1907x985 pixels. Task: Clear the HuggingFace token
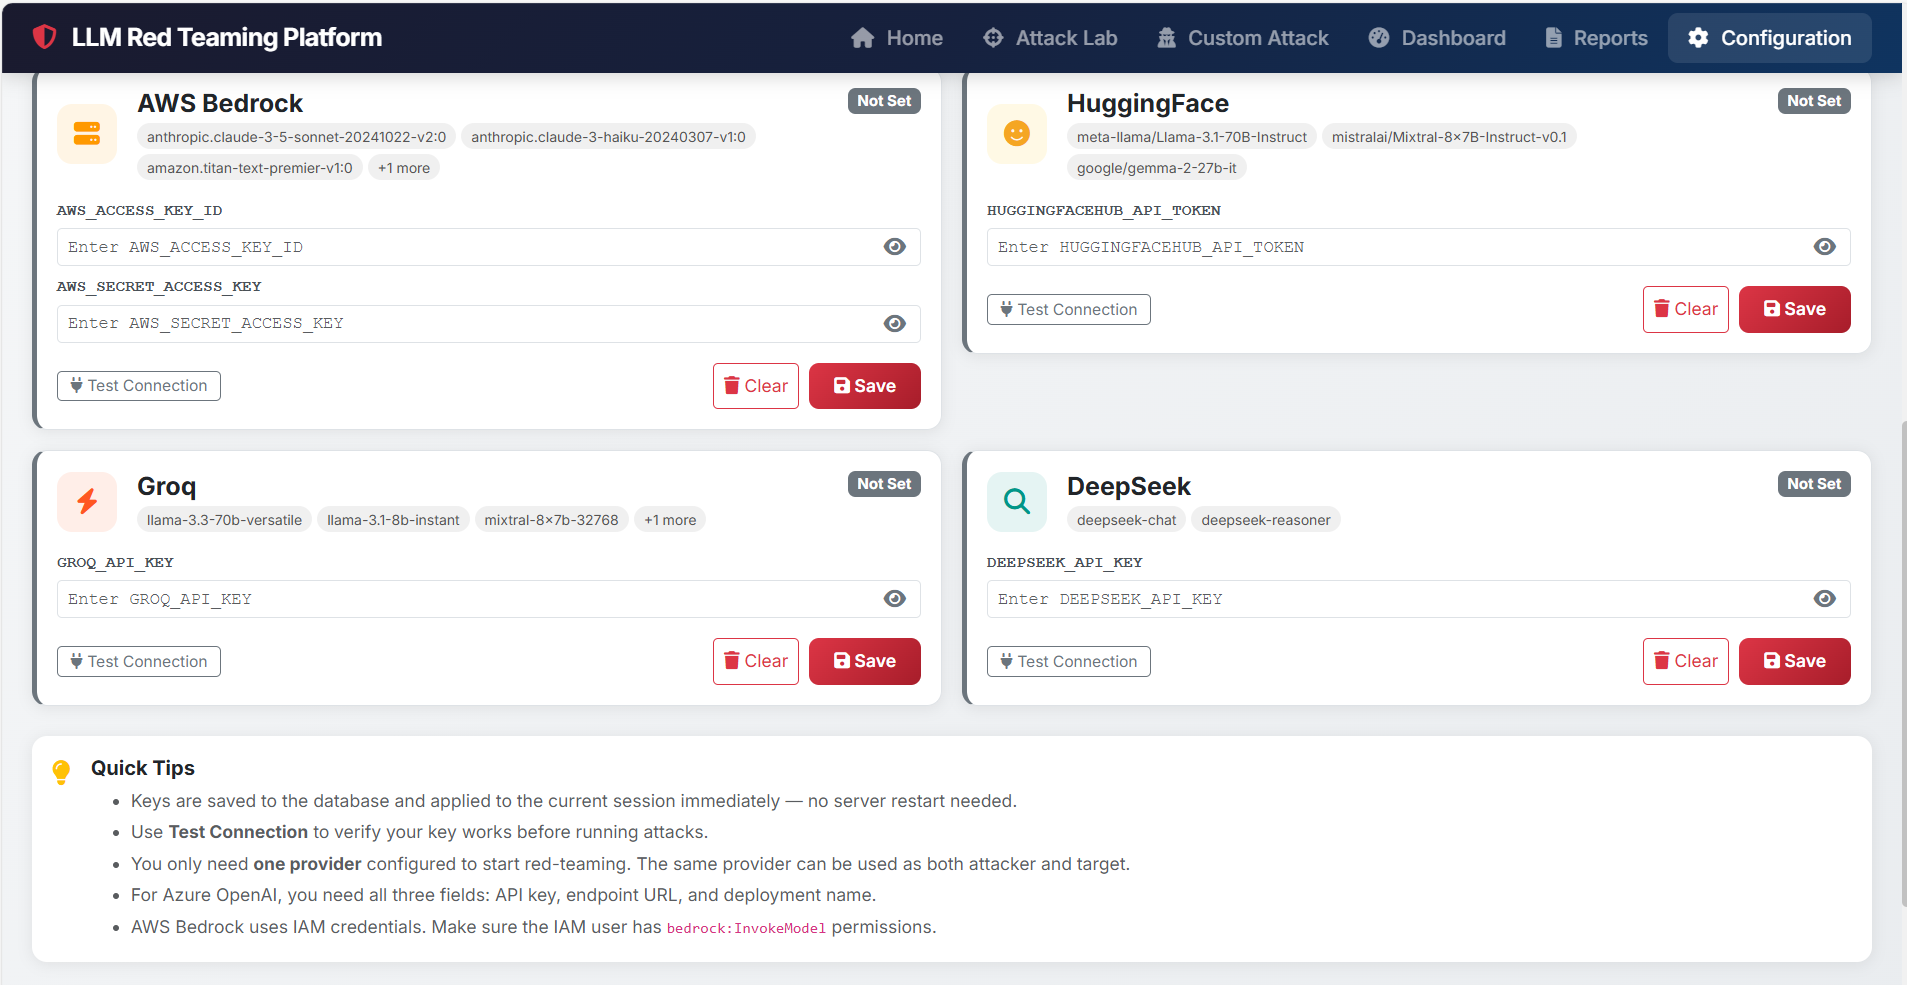tap(1686, 310)
